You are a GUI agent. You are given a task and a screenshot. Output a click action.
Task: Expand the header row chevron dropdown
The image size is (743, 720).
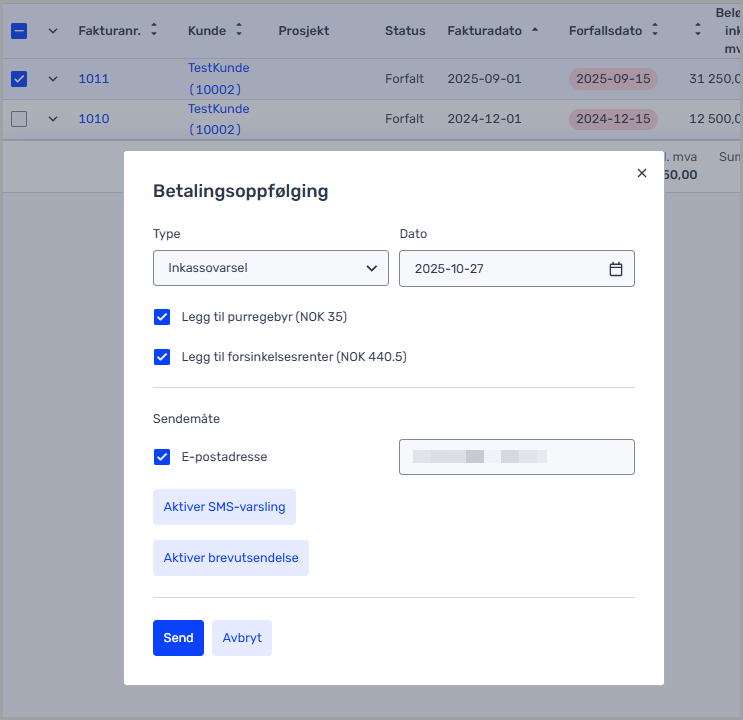(53, 31)
